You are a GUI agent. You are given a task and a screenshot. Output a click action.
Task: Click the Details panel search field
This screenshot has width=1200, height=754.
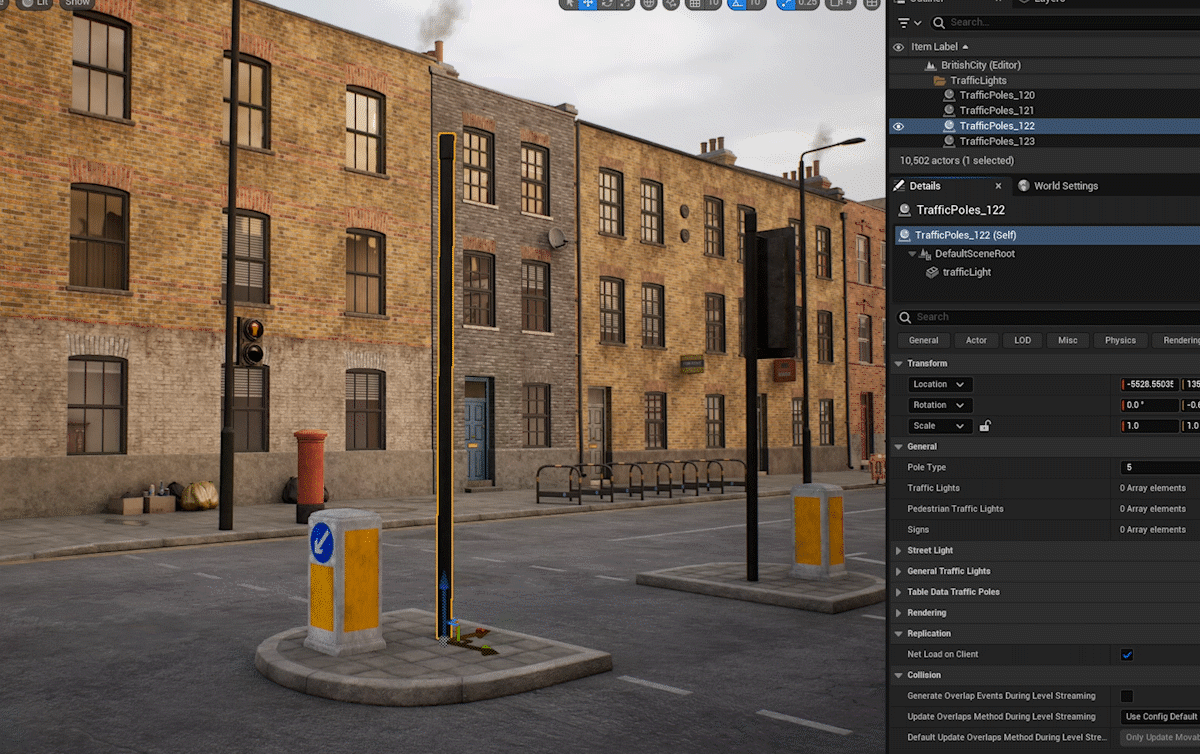[x=1047, y=317]
